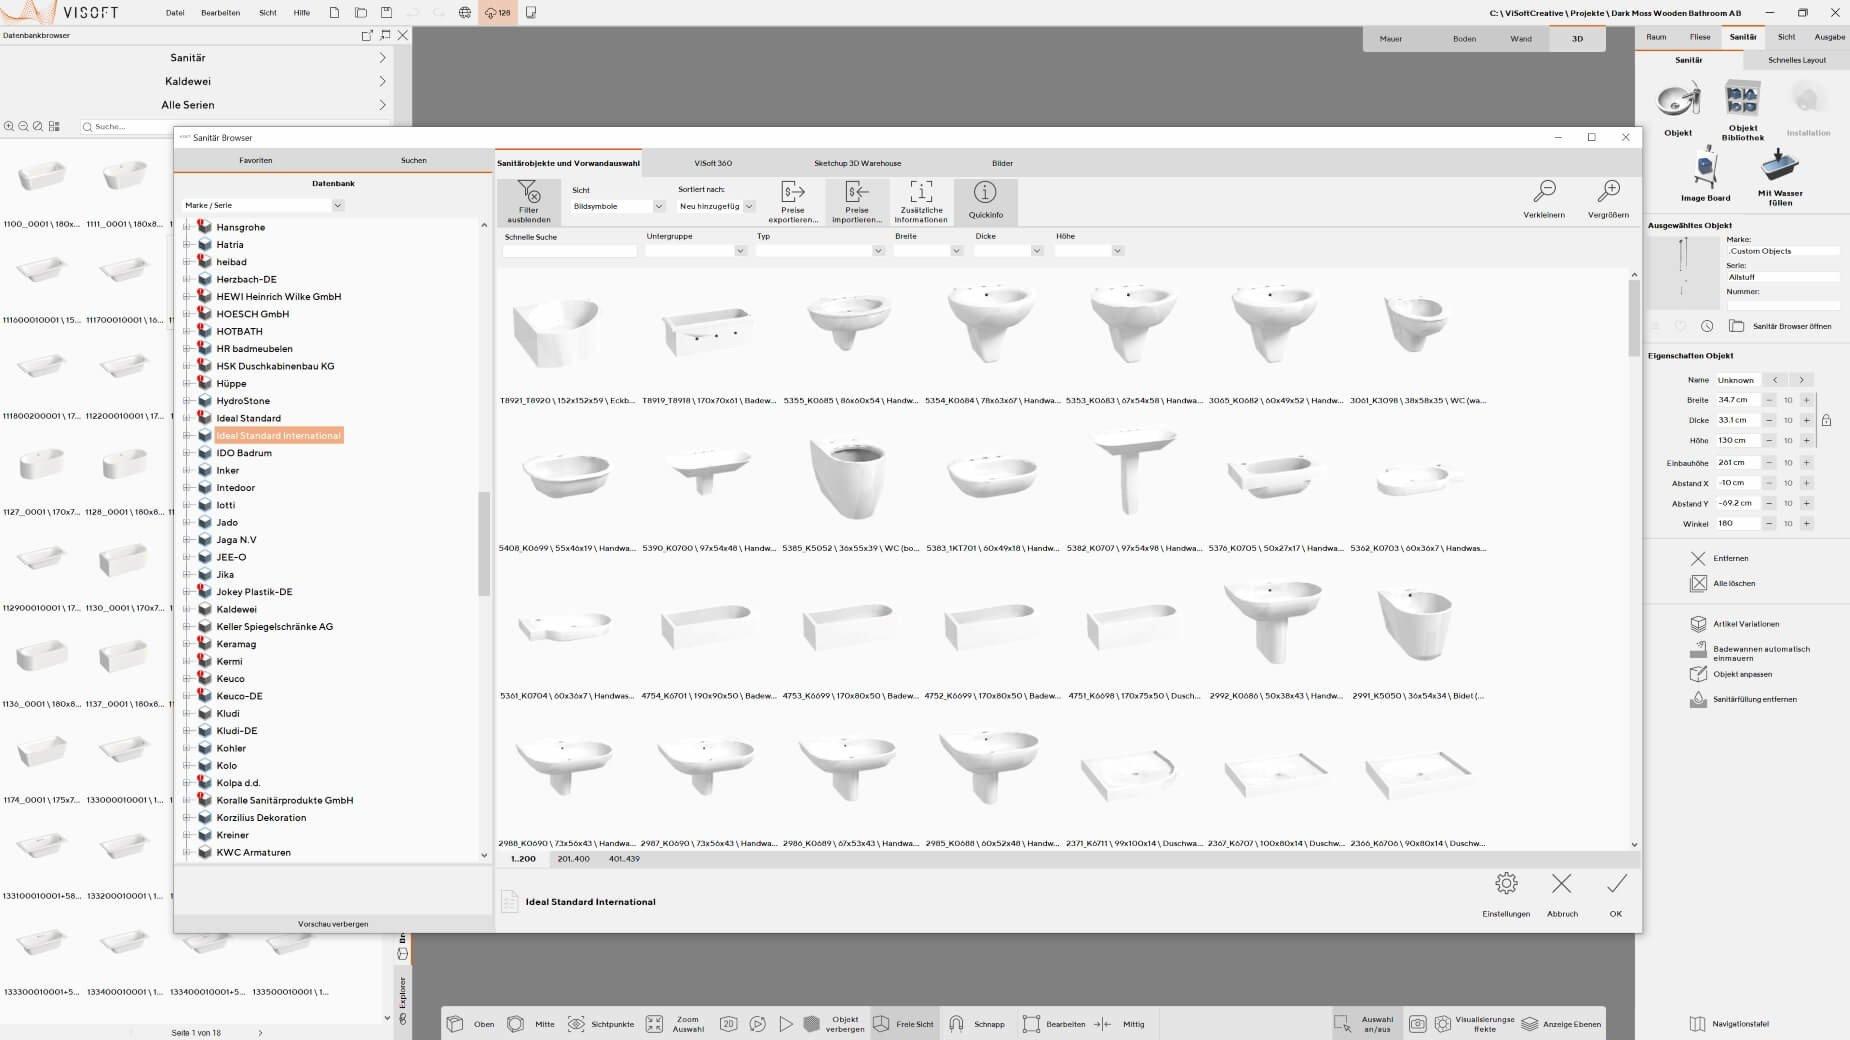The image size is (1850, 1040).
Task: Open Bearbeiten menu
Action: 220,13
